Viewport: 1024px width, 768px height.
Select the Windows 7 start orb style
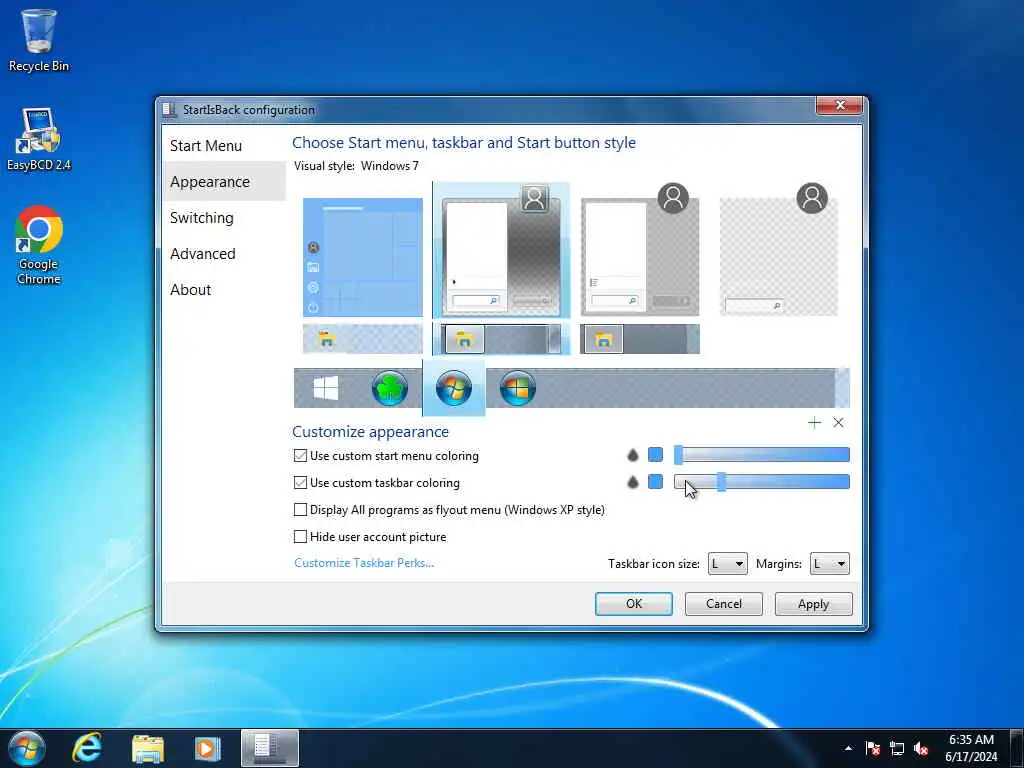[x=454, y=388]
